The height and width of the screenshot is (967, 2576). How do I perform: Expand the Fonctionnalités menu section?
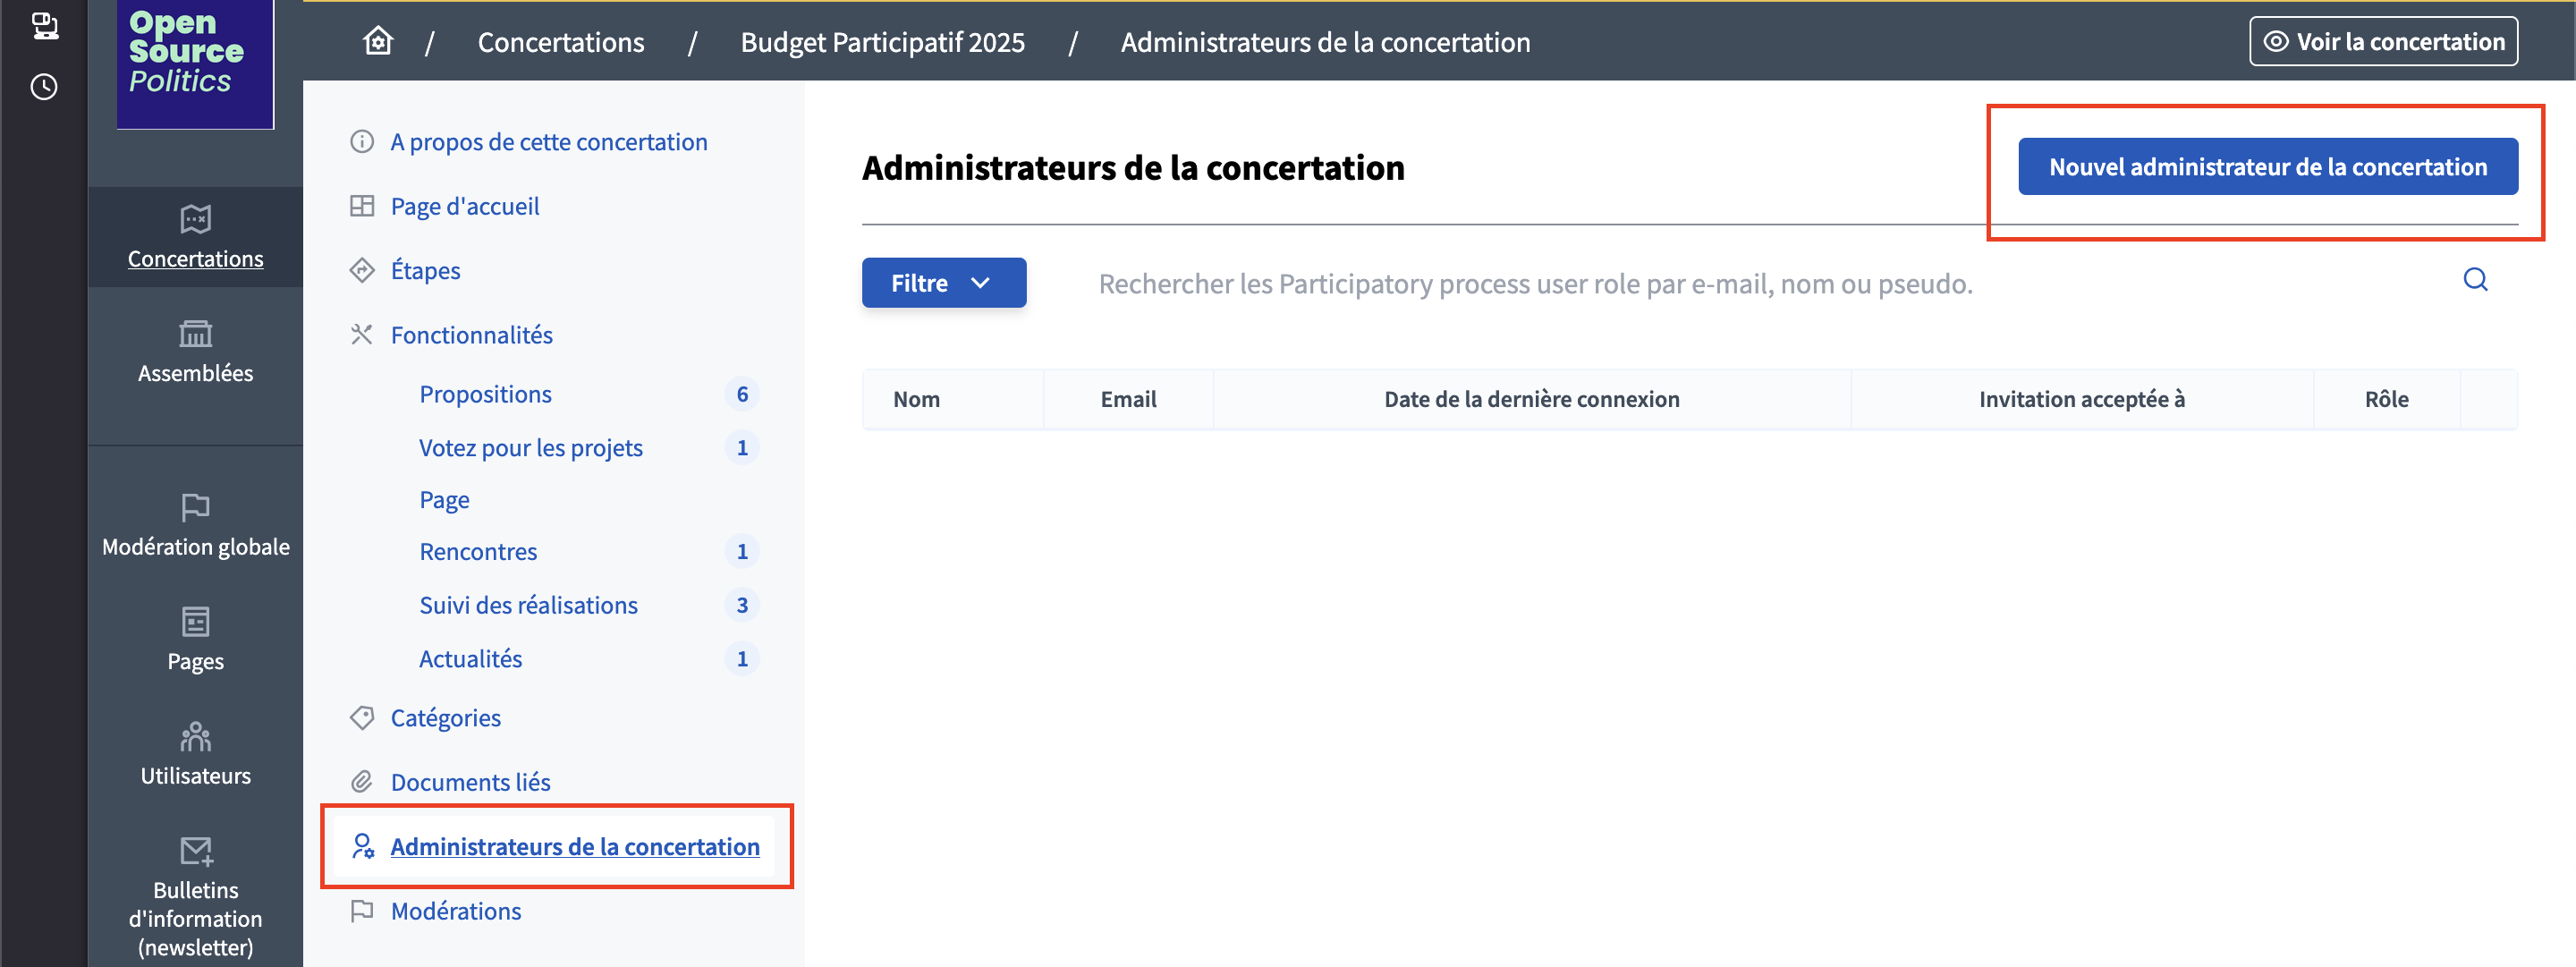(x=471, y=335)
